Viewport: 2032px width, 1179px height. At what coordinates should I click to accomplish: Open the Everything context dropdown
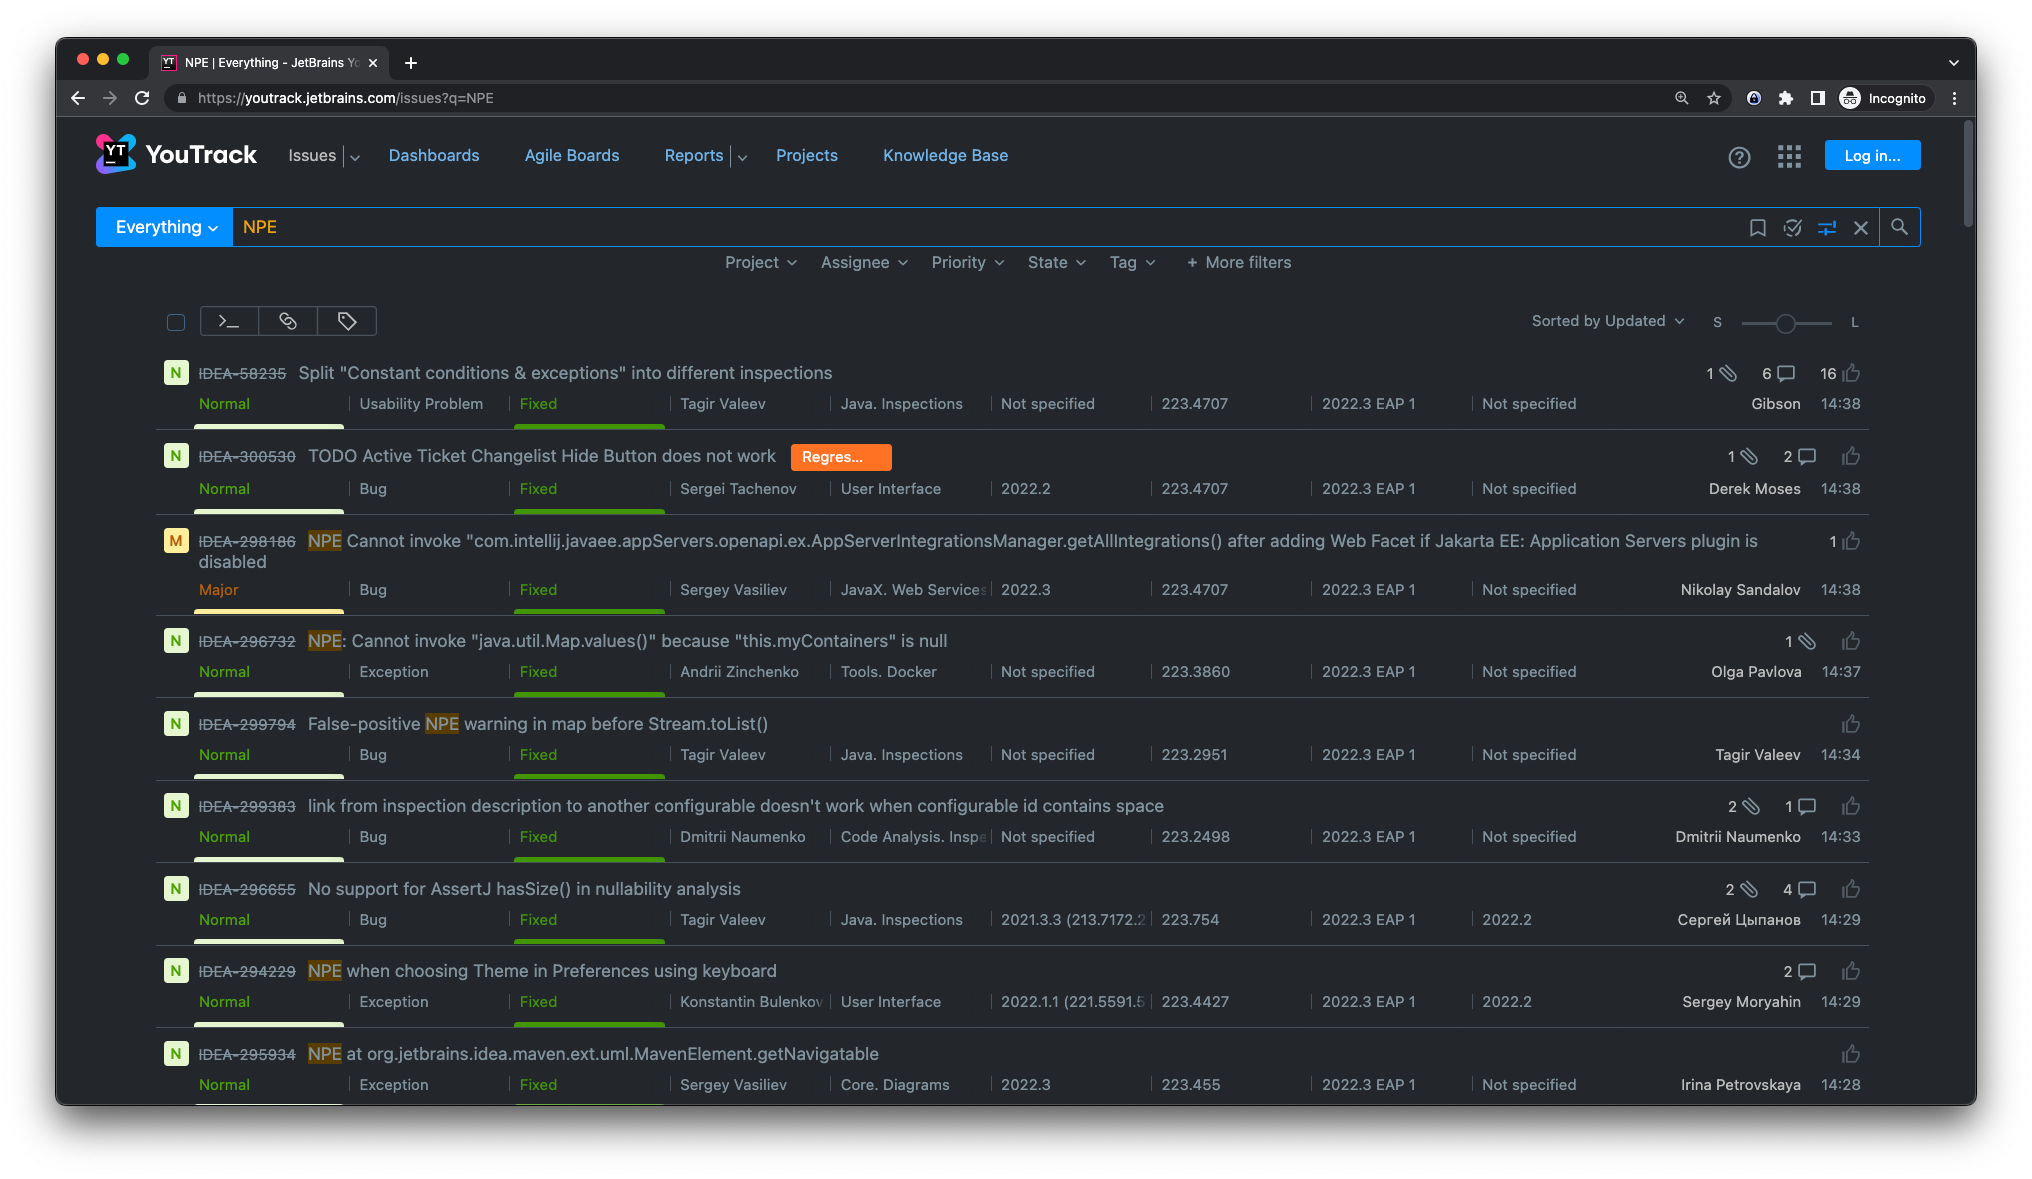[165, 227]
